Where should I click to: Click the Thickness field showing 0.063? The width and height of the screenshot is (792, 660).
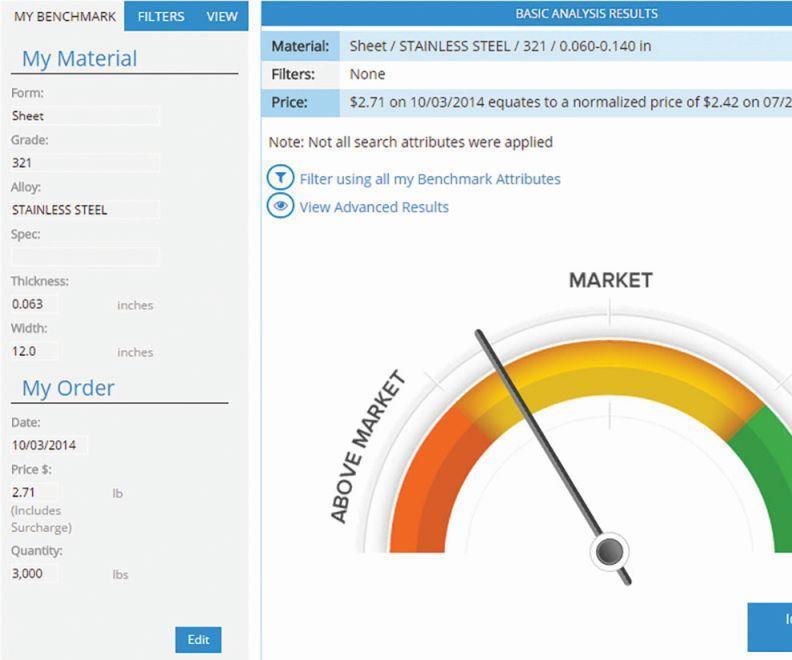pyautogui.click(x=35, y=304)
